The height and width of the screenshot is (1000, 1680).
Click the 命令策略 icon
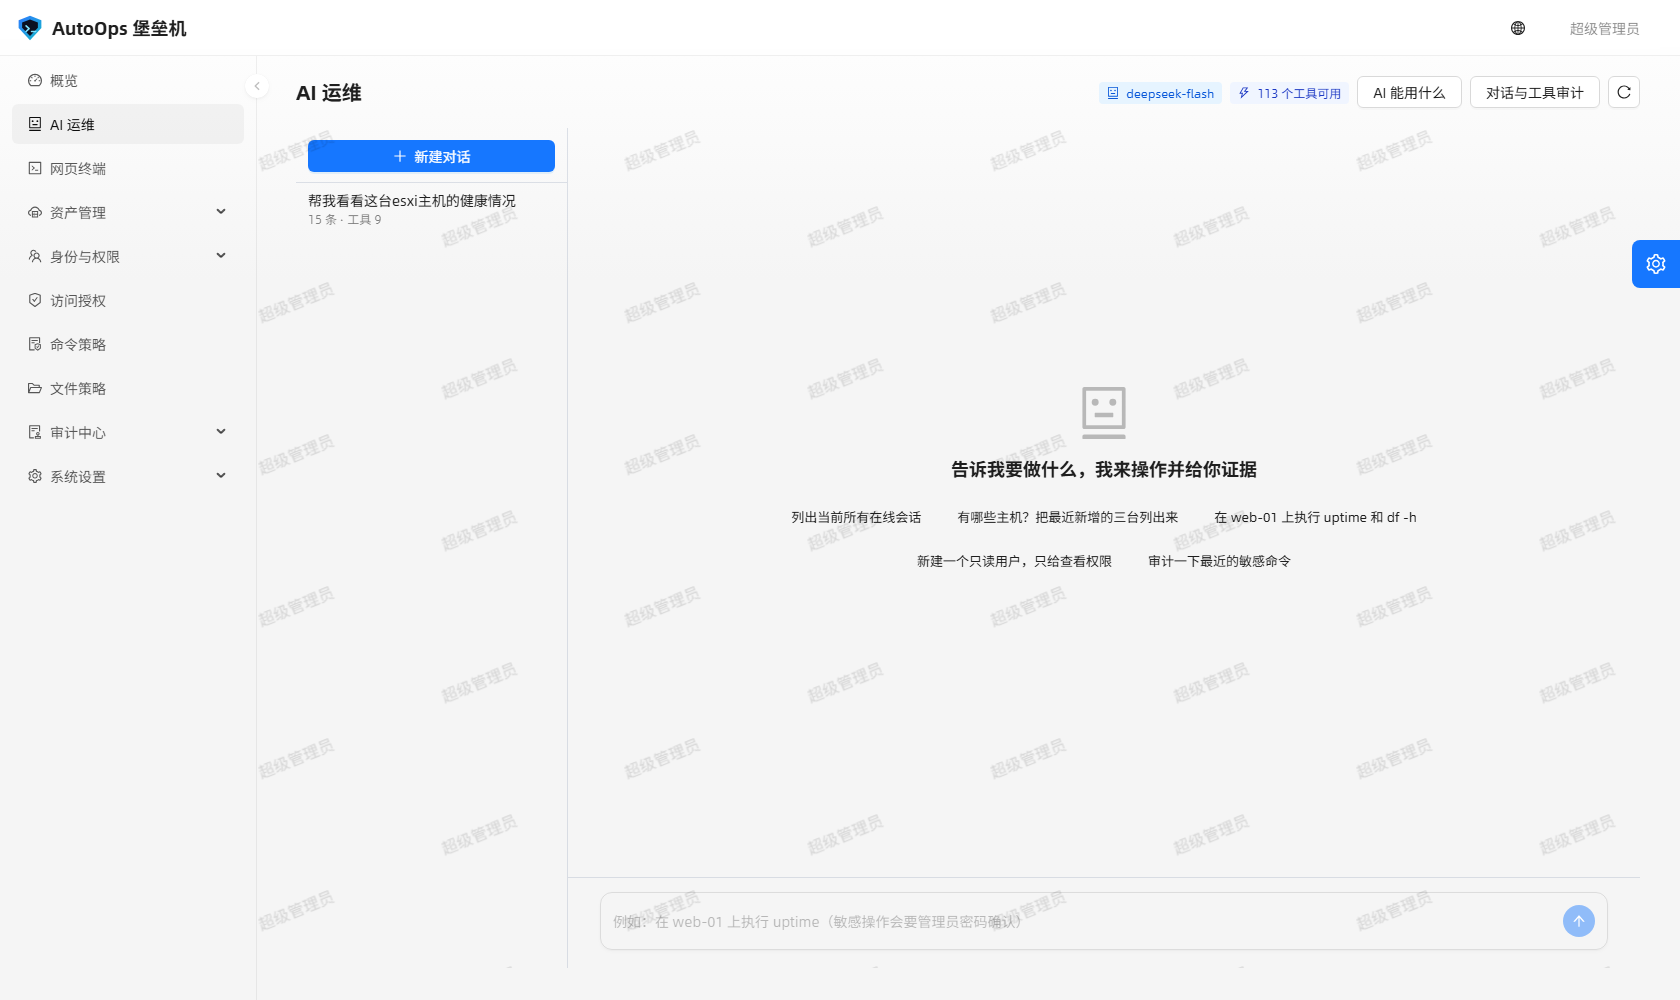[35, 344]
